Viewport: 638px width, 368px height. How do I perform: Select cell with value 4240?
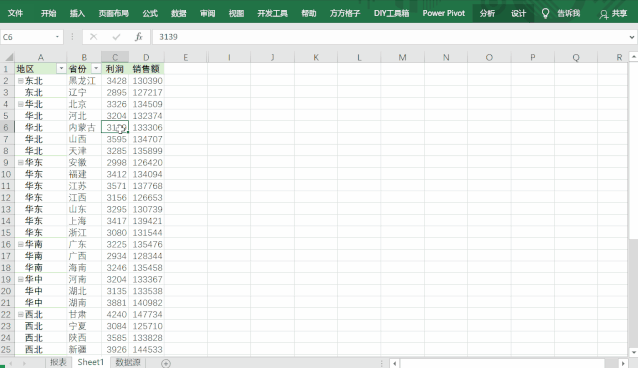(115, 314)
